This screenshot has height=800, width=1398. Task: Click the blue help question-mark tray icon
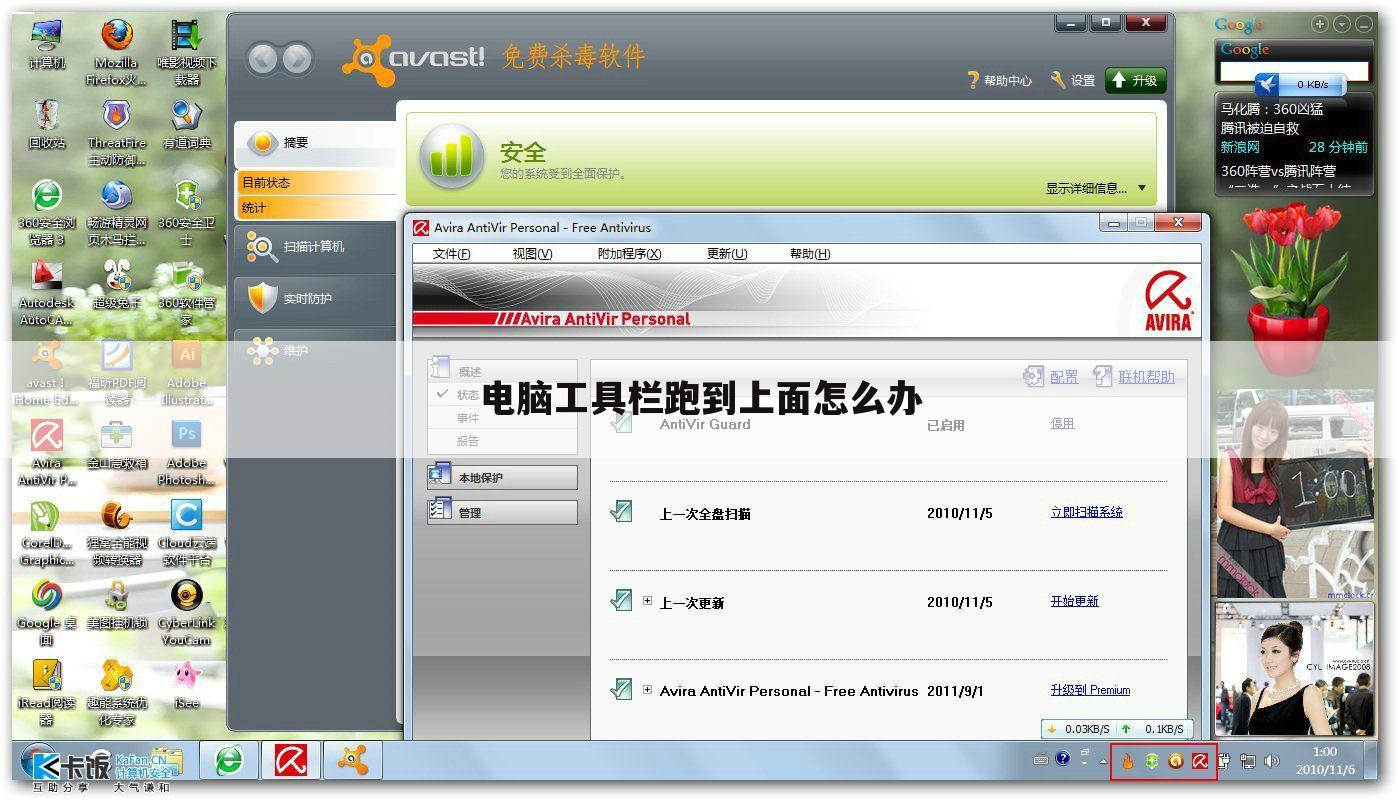point(1062,759)
